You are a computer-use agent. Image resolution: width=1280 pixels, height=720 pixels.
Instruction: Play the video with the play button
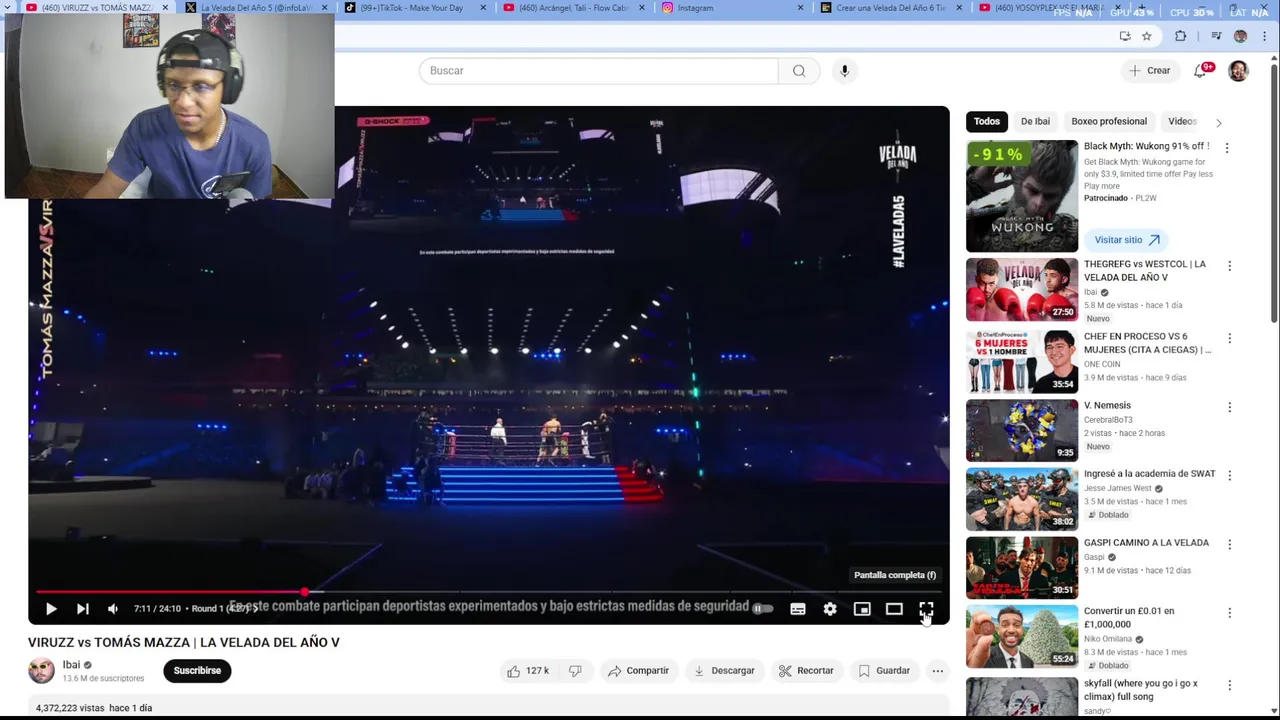click(51, 609)
